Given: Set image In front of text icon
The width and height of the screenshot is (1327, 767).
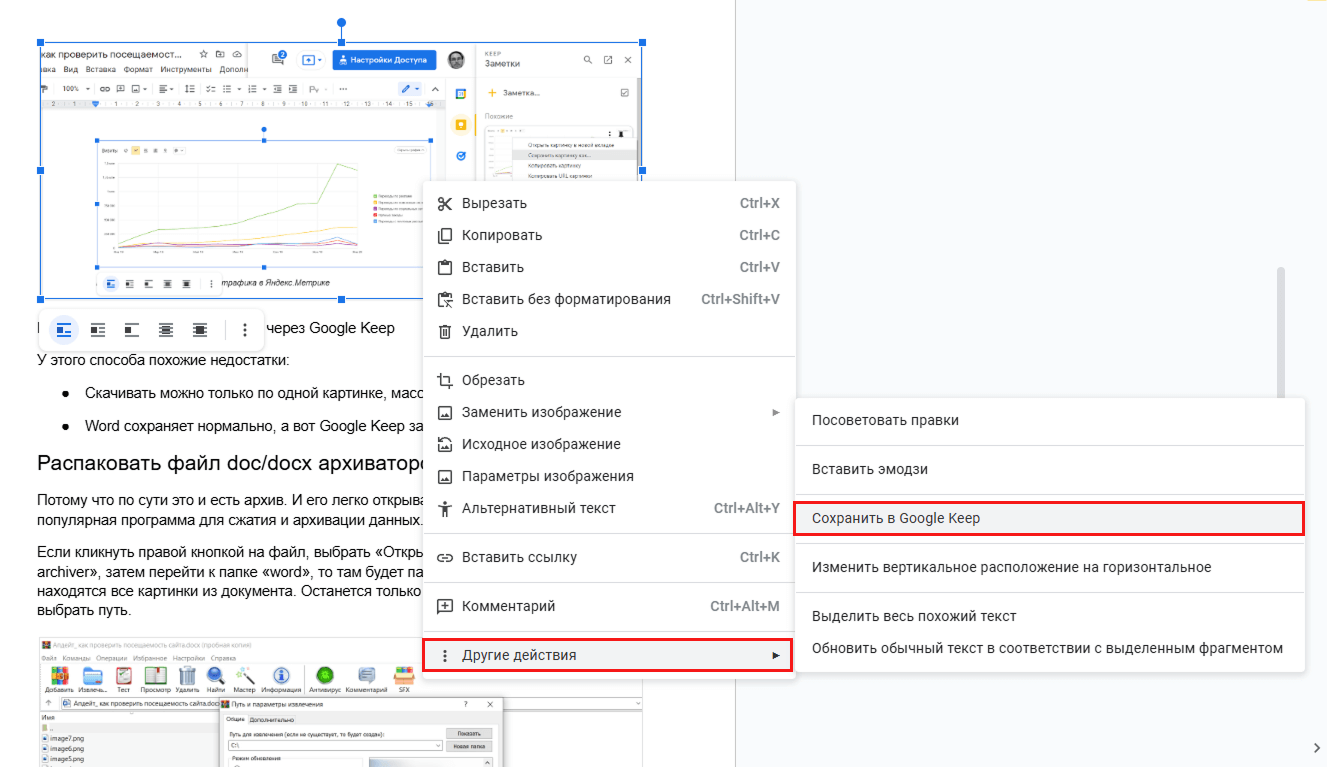Looking at the screenshot, I should pyautogui.click(x=200, y=329).
